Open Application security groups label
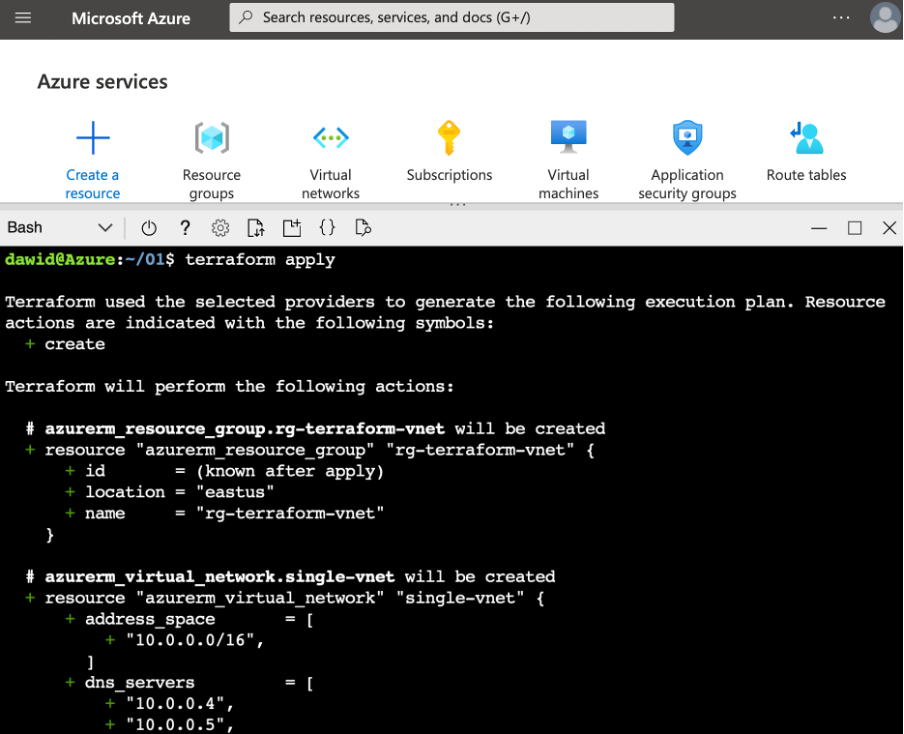This screenshot has height=734, width=904. pyautogui.click(x=687, y=184)
